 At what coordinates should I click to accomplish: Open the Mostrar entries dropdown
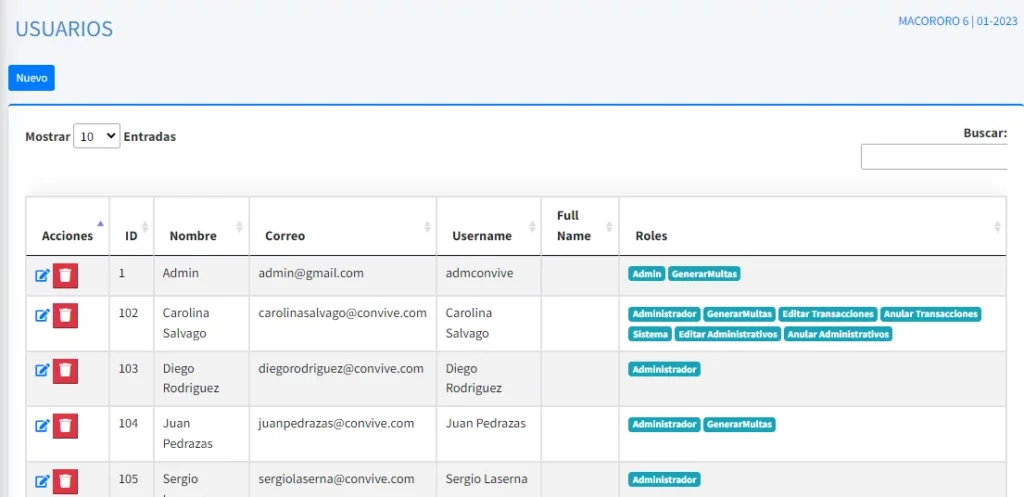(96, 136)
